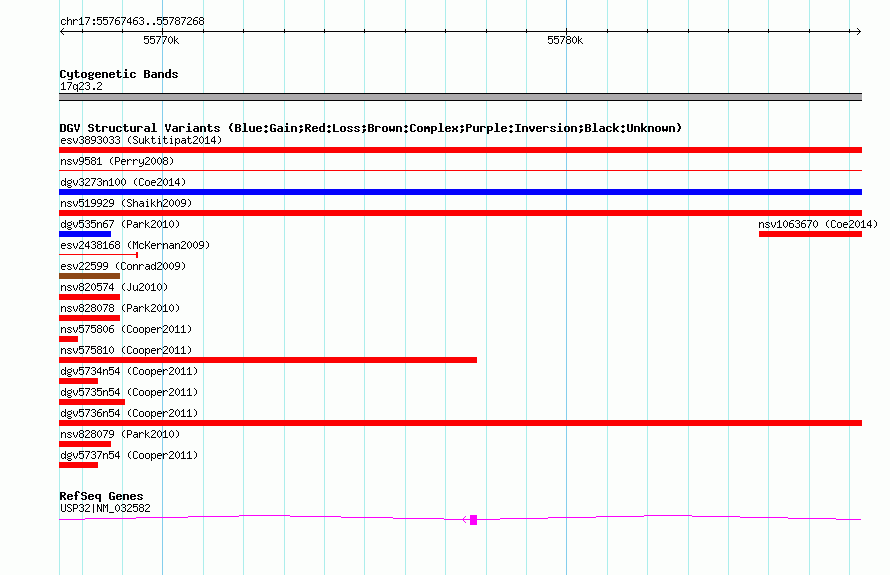Select the nsv9581 (Perry2008) variant label
Screen dimensions: 890x575
coord(117,161)
